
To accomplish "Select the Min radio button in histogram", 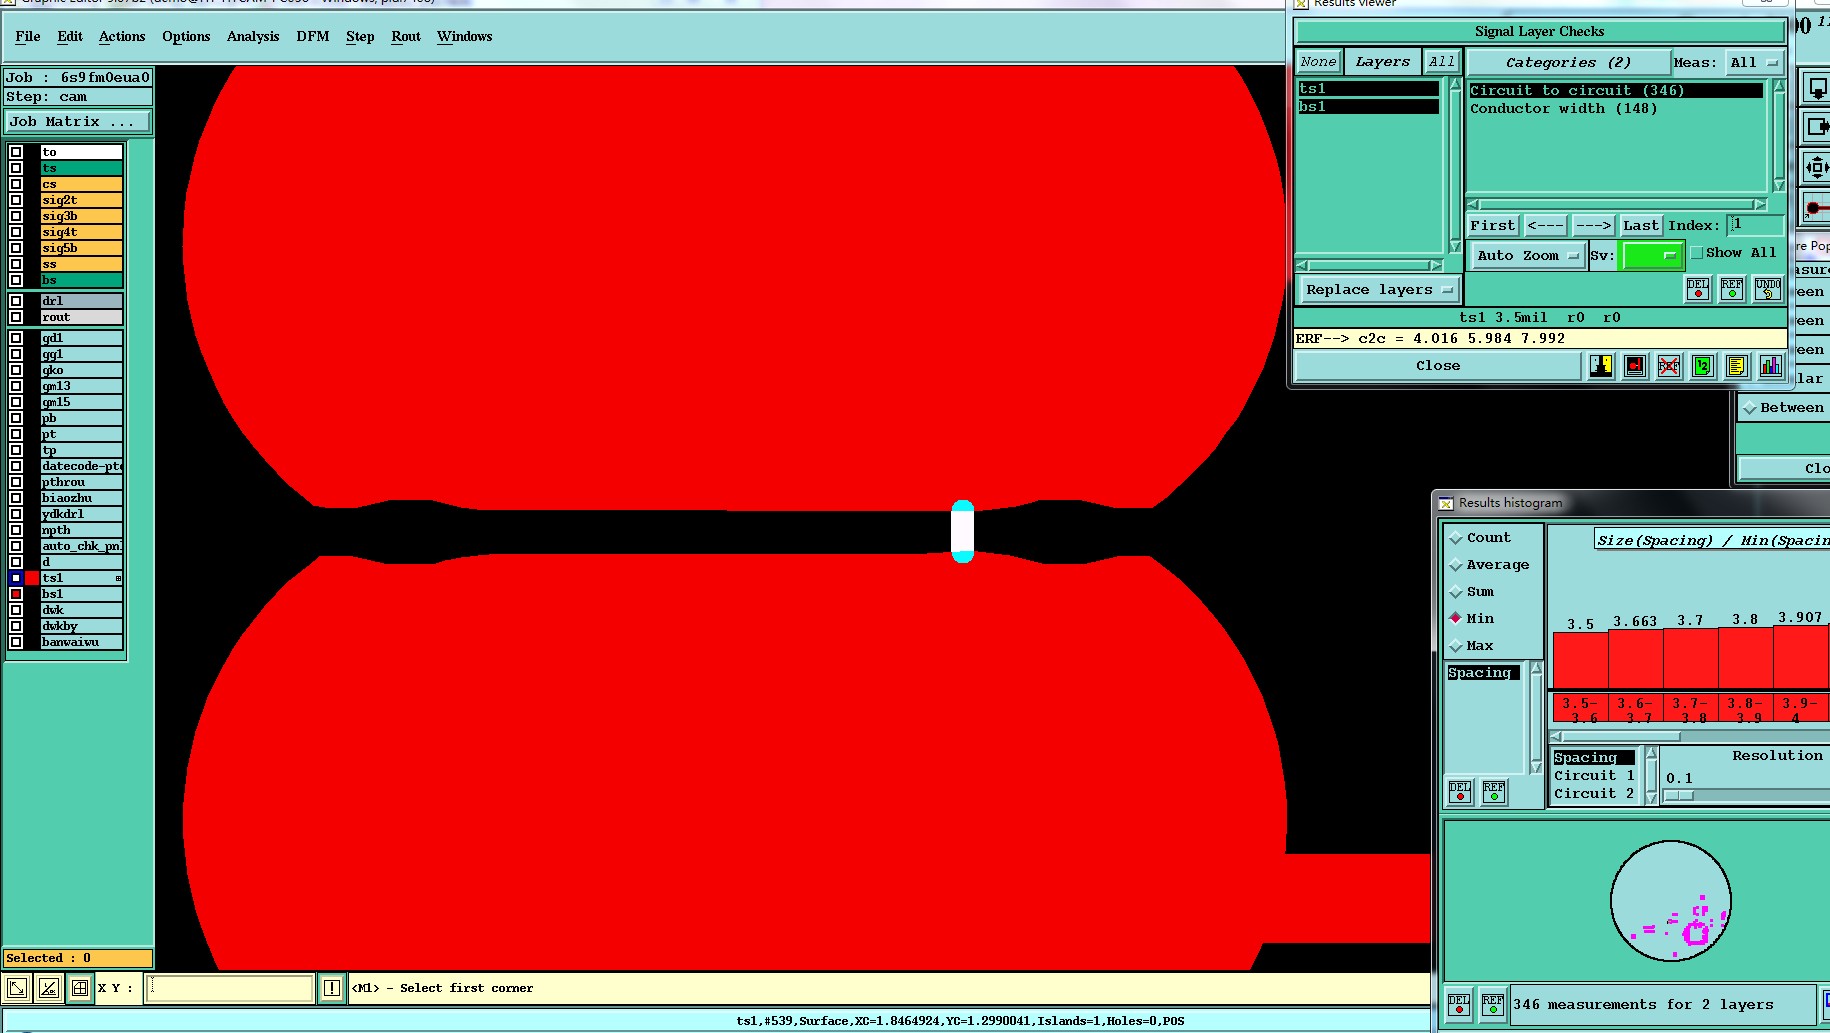I will pyautogui.click(x=1456, y=618).
